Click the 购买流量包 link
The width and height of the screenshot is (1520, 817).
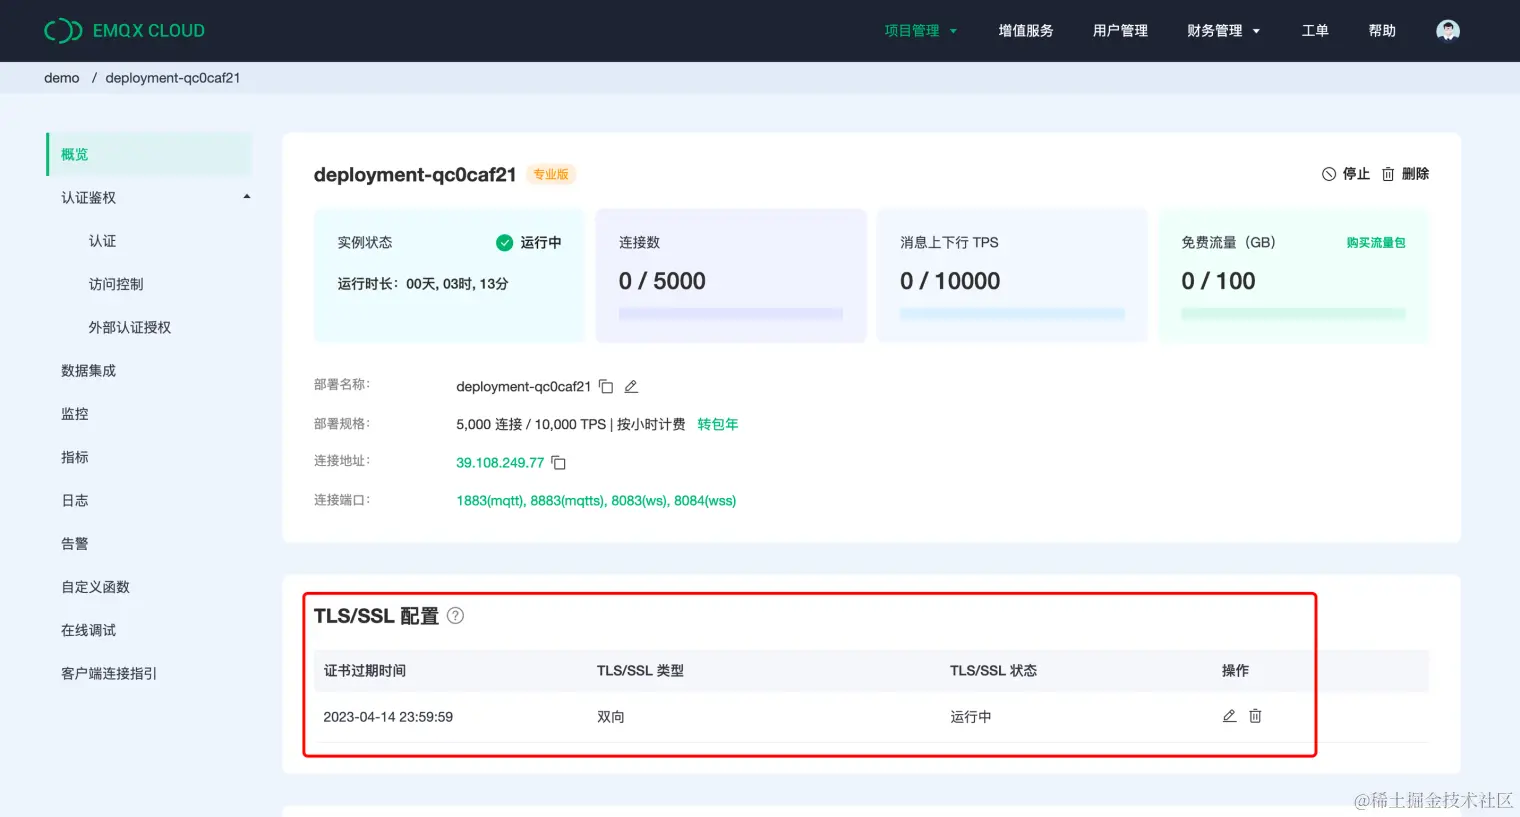pos(1376,242)
